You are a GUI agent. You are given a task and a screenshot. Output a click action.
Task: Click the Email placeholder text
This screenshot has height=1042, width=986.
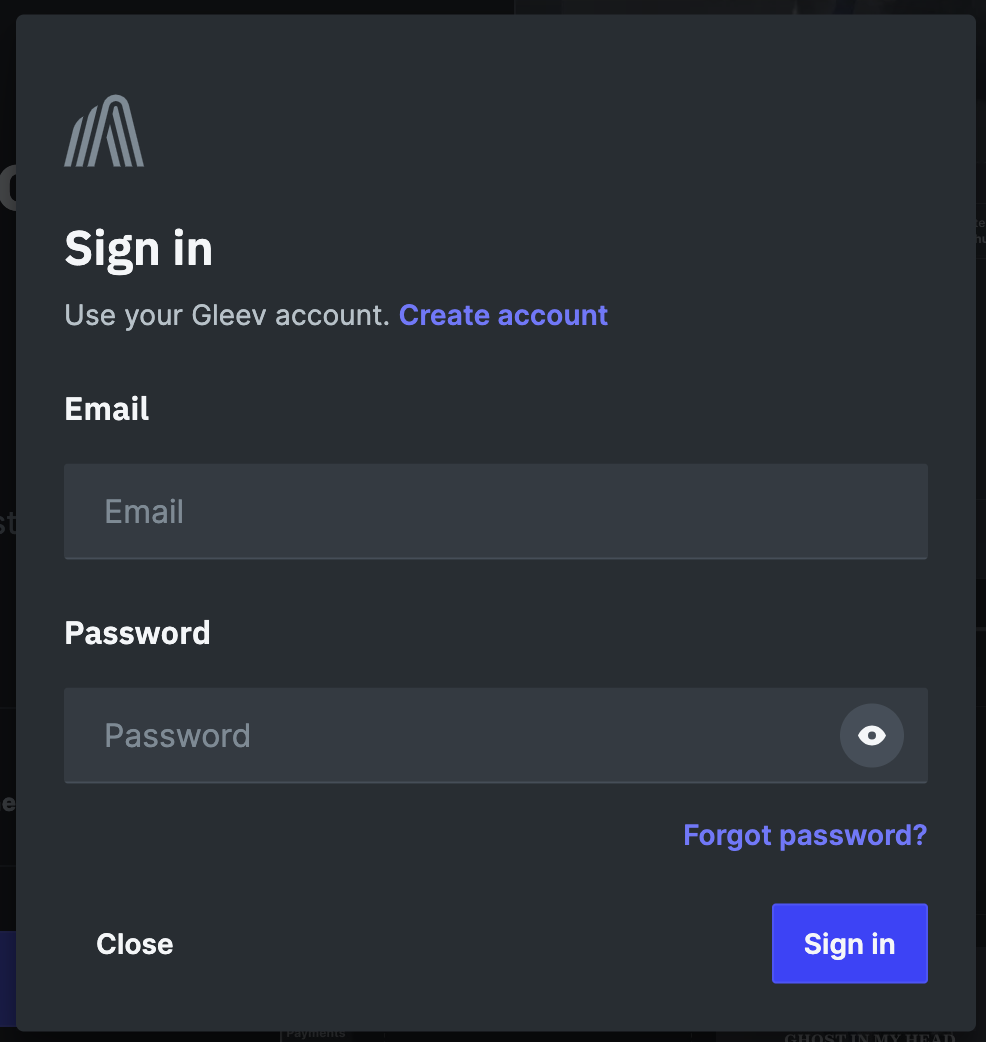(x=144, y=511)
